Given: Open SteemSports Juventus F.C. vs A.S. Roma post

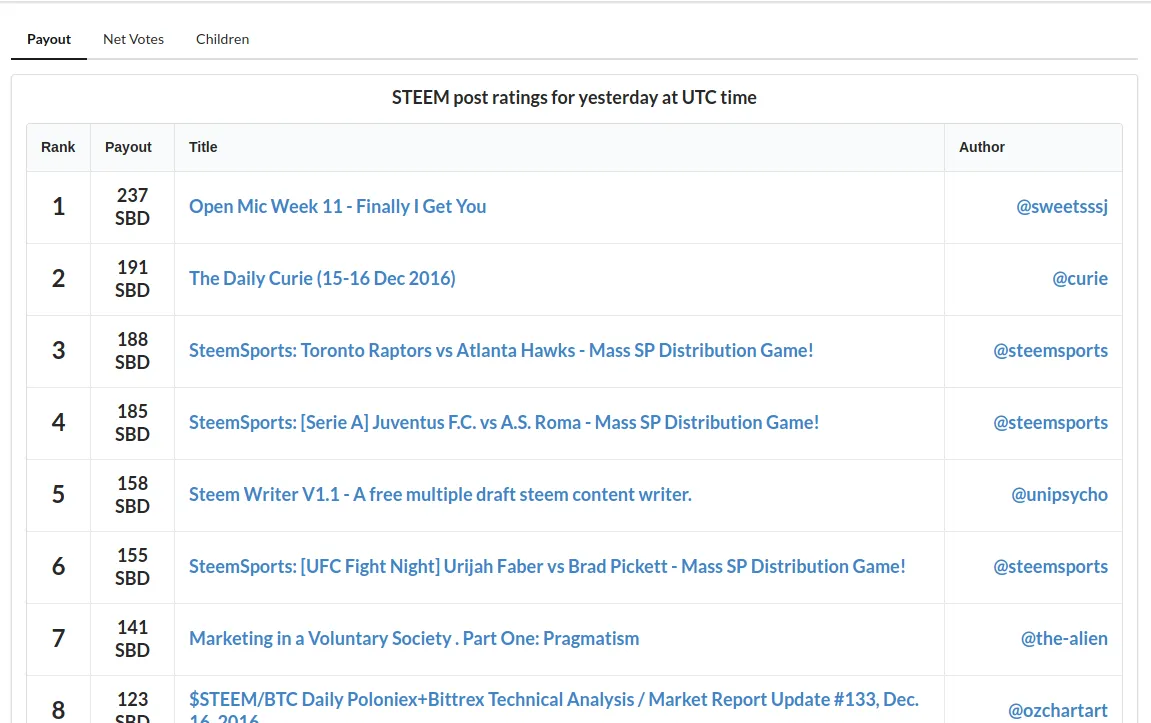Looking at the screenshot, I should click(x=504, y=422).
